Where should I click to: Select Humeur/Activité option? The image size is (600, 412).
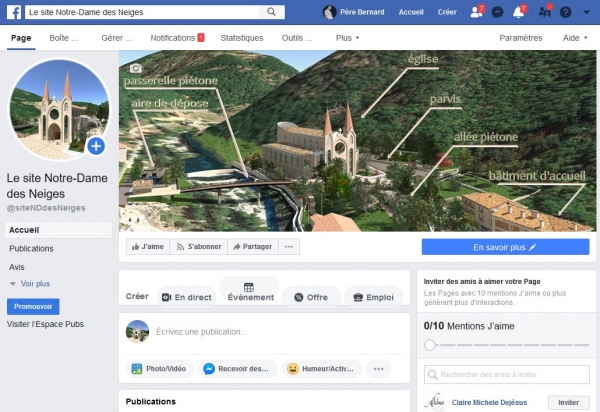point(321,369)
